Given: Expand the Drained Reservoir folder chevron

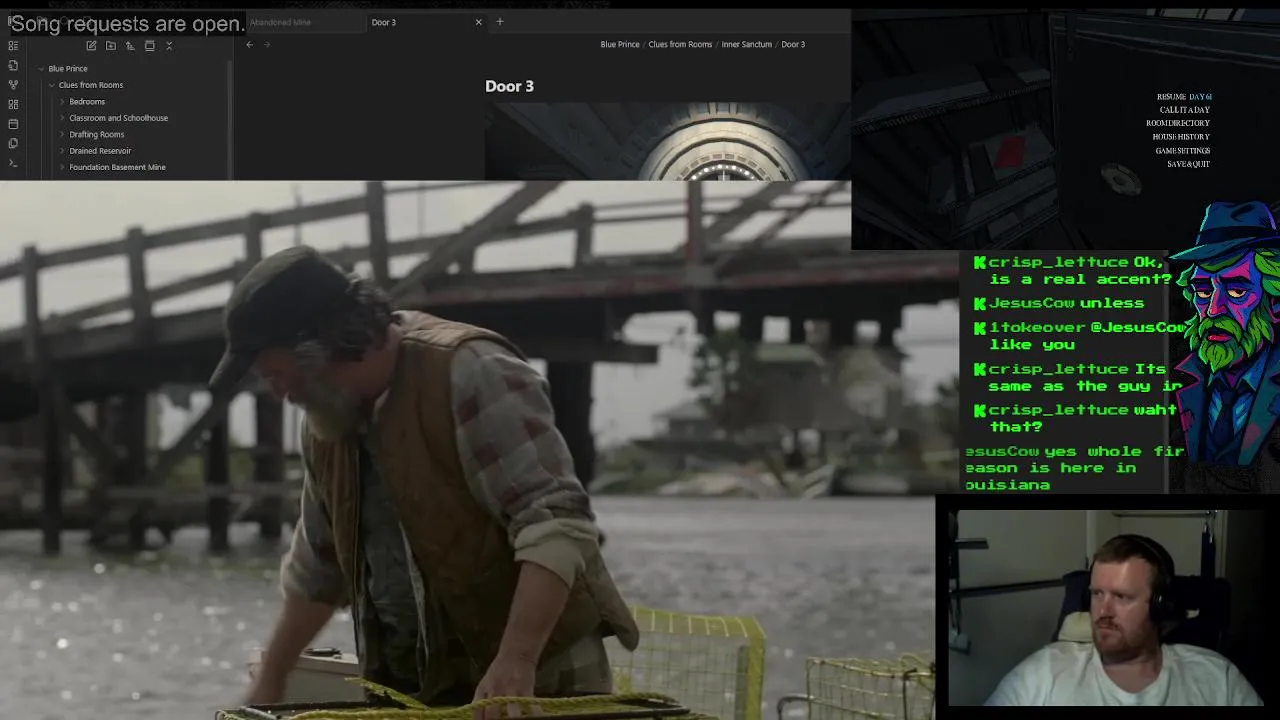Looking at the screenshot, I should click(x=62, y=151).
